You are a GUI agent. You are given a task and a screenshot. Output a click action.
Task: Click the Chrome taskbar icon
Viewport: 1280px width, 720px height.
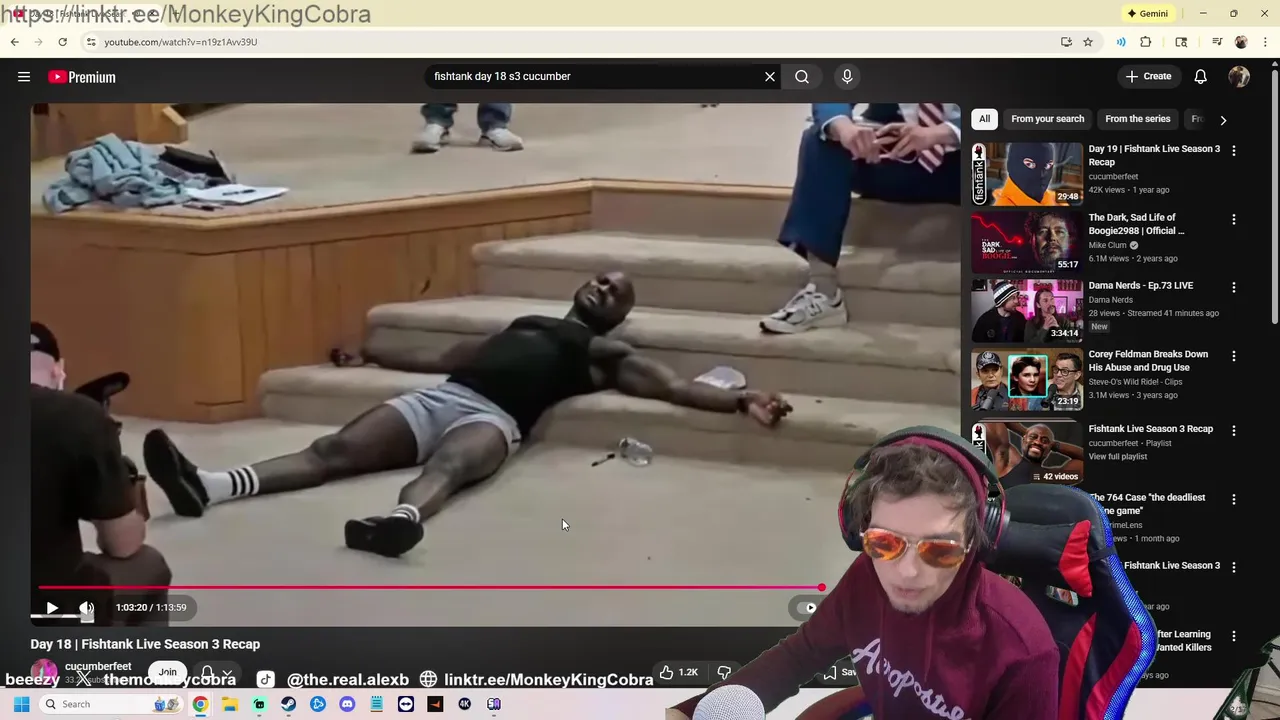click(200, 704)
